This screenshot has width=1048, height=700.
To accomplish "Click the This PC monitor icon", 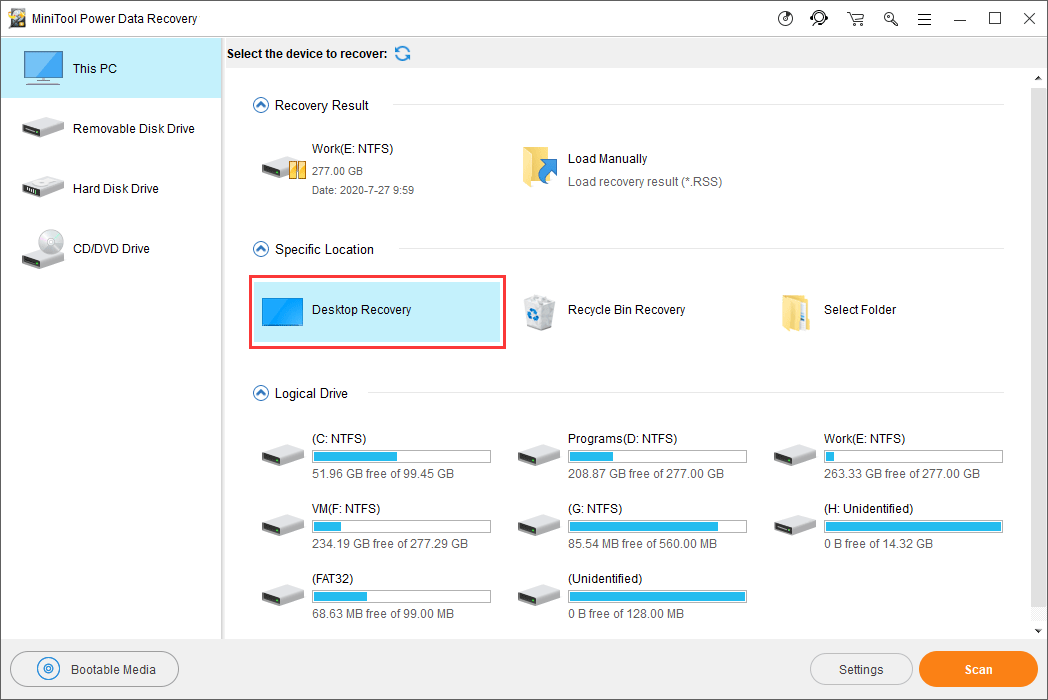I will [43, 68].
